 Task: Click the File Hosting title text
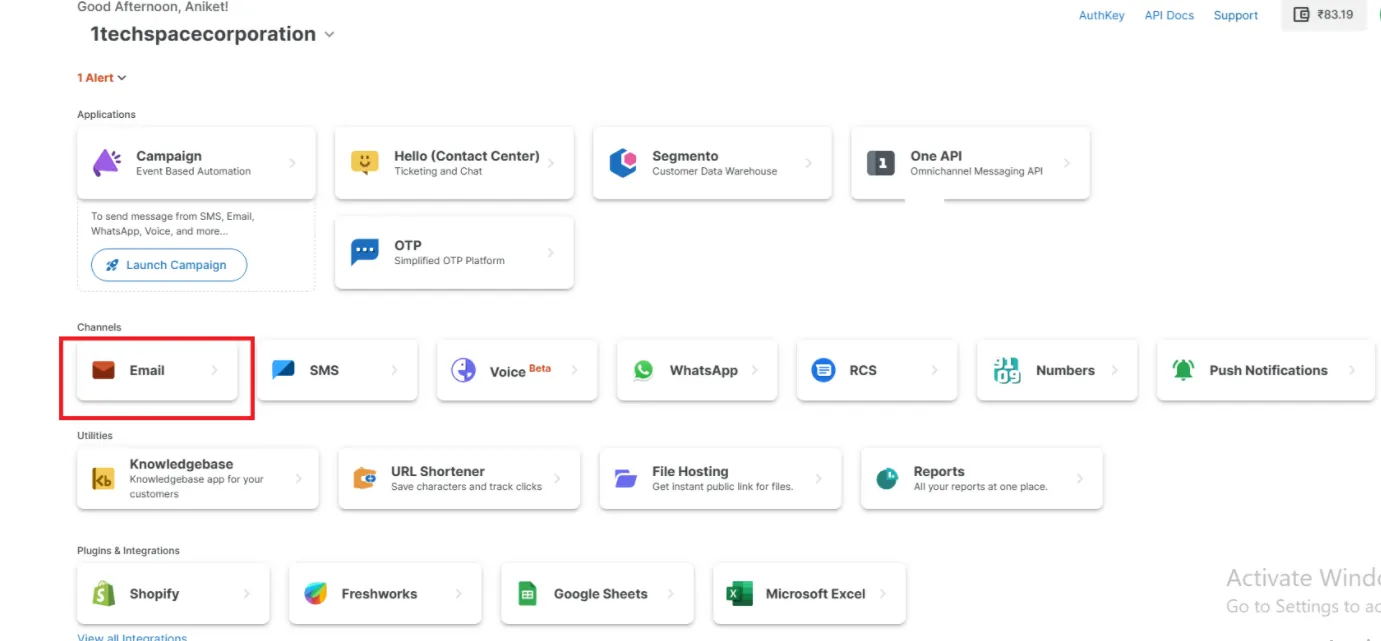[690, 471]
